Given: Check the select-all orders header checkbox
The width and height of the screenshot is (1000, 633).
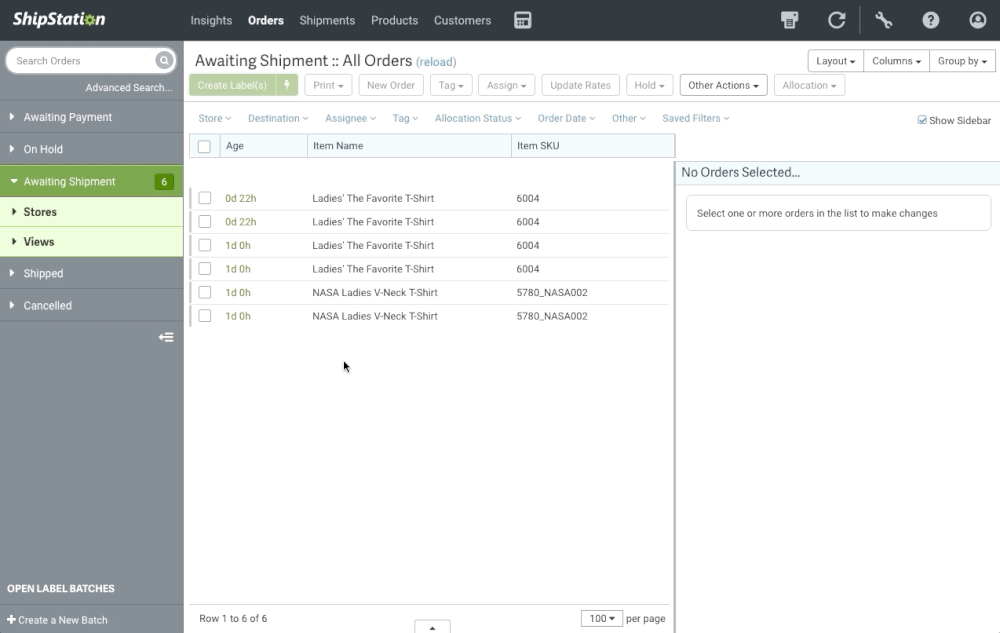Looking at the screenshot, I should [x=204, y=146].
